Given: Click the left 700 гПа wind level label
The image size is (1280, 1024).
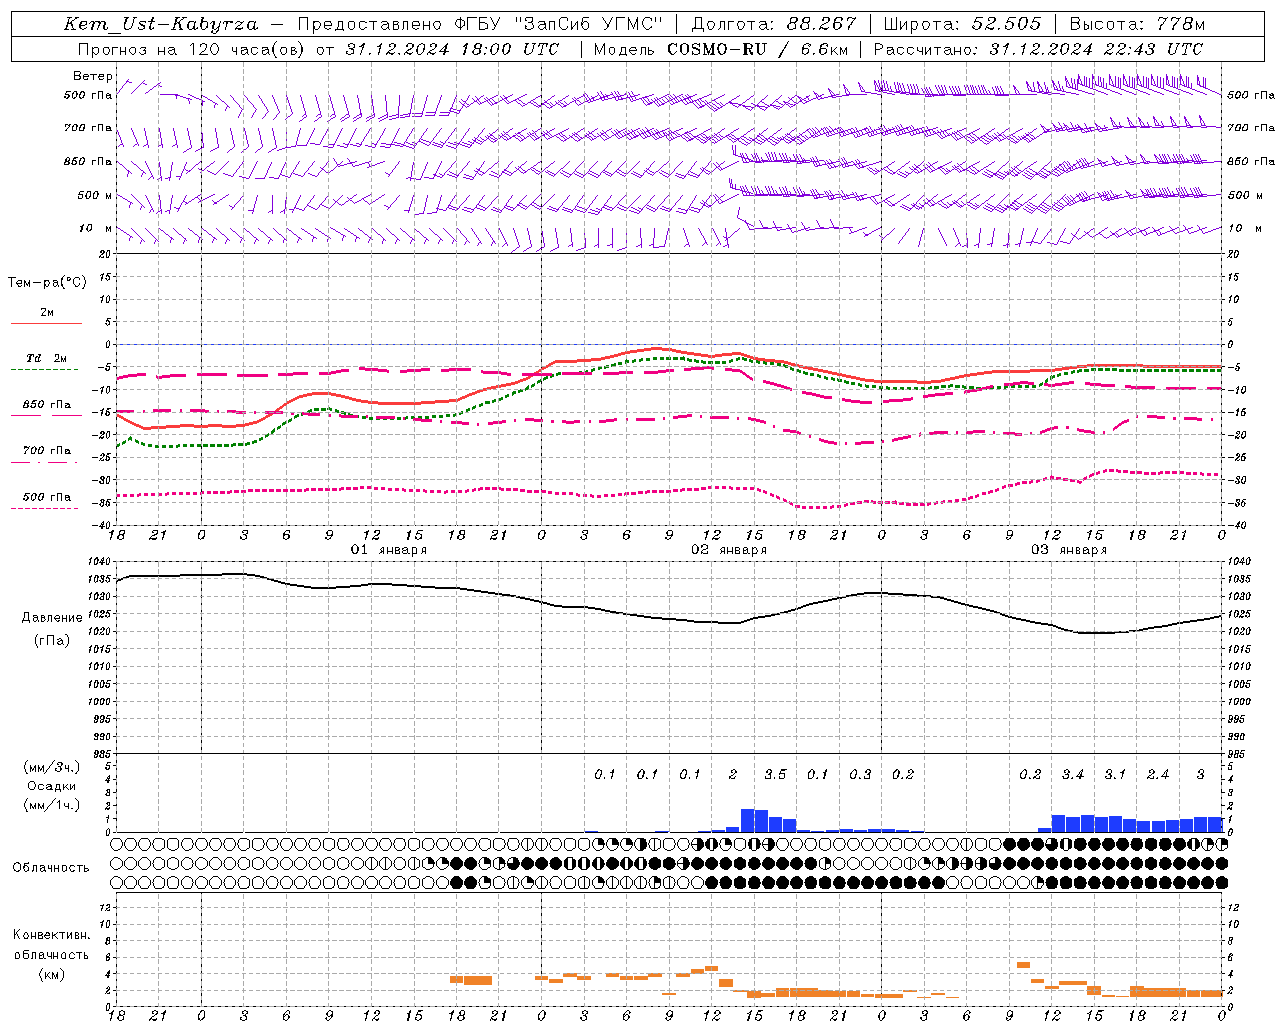Looking at the screenshot, I should [x=88, y=128].
